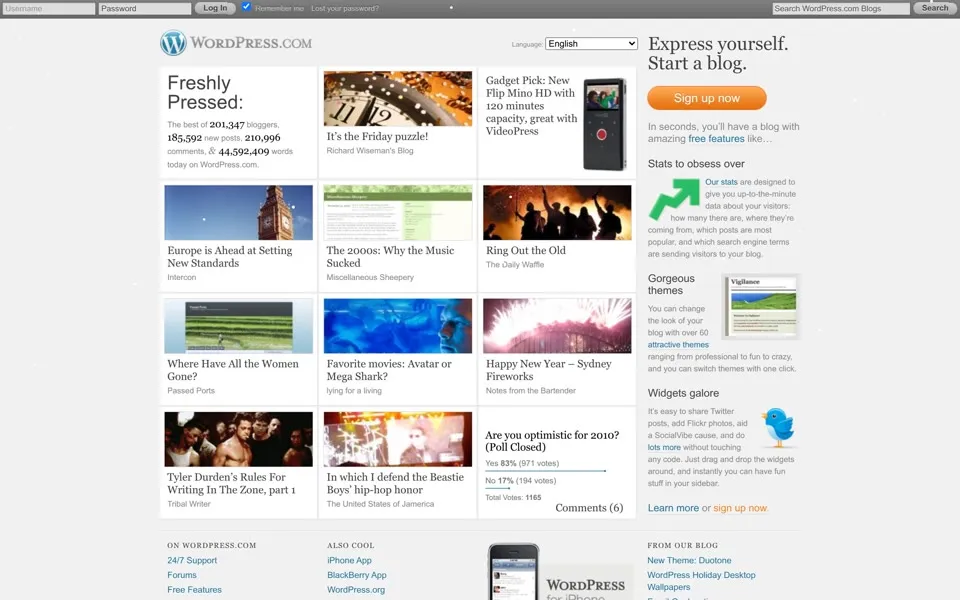Open Notes from the Bartender blog link
This screenshot has height=600, width=960.
tap(531, 391)
